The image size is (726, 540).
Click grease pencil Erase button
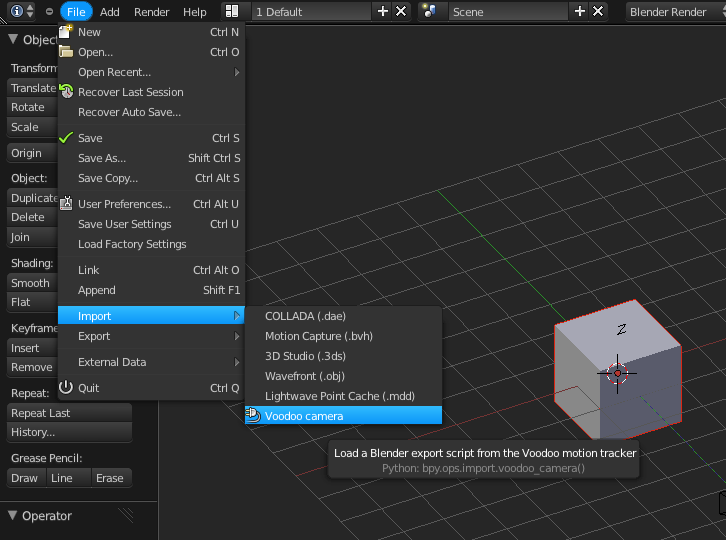tap(111, 478)
